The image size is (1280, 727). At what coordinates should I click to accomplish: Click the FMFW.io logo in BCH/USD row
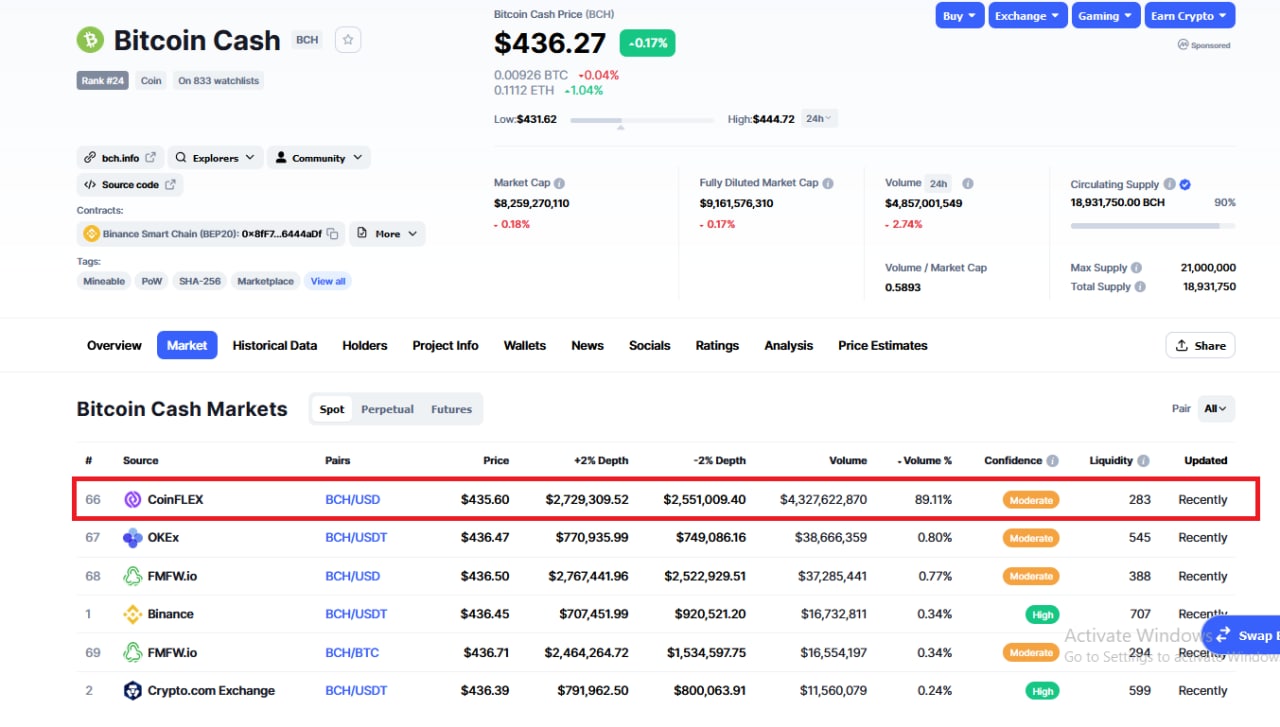pyautogui.click(x=132, y=576)
